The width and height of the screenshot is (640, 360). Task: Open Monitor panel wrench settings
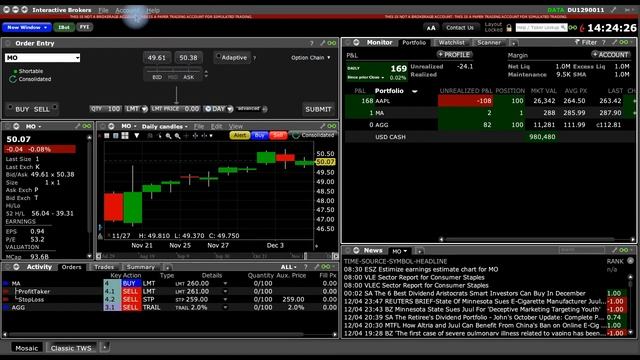tap(614, 42)
